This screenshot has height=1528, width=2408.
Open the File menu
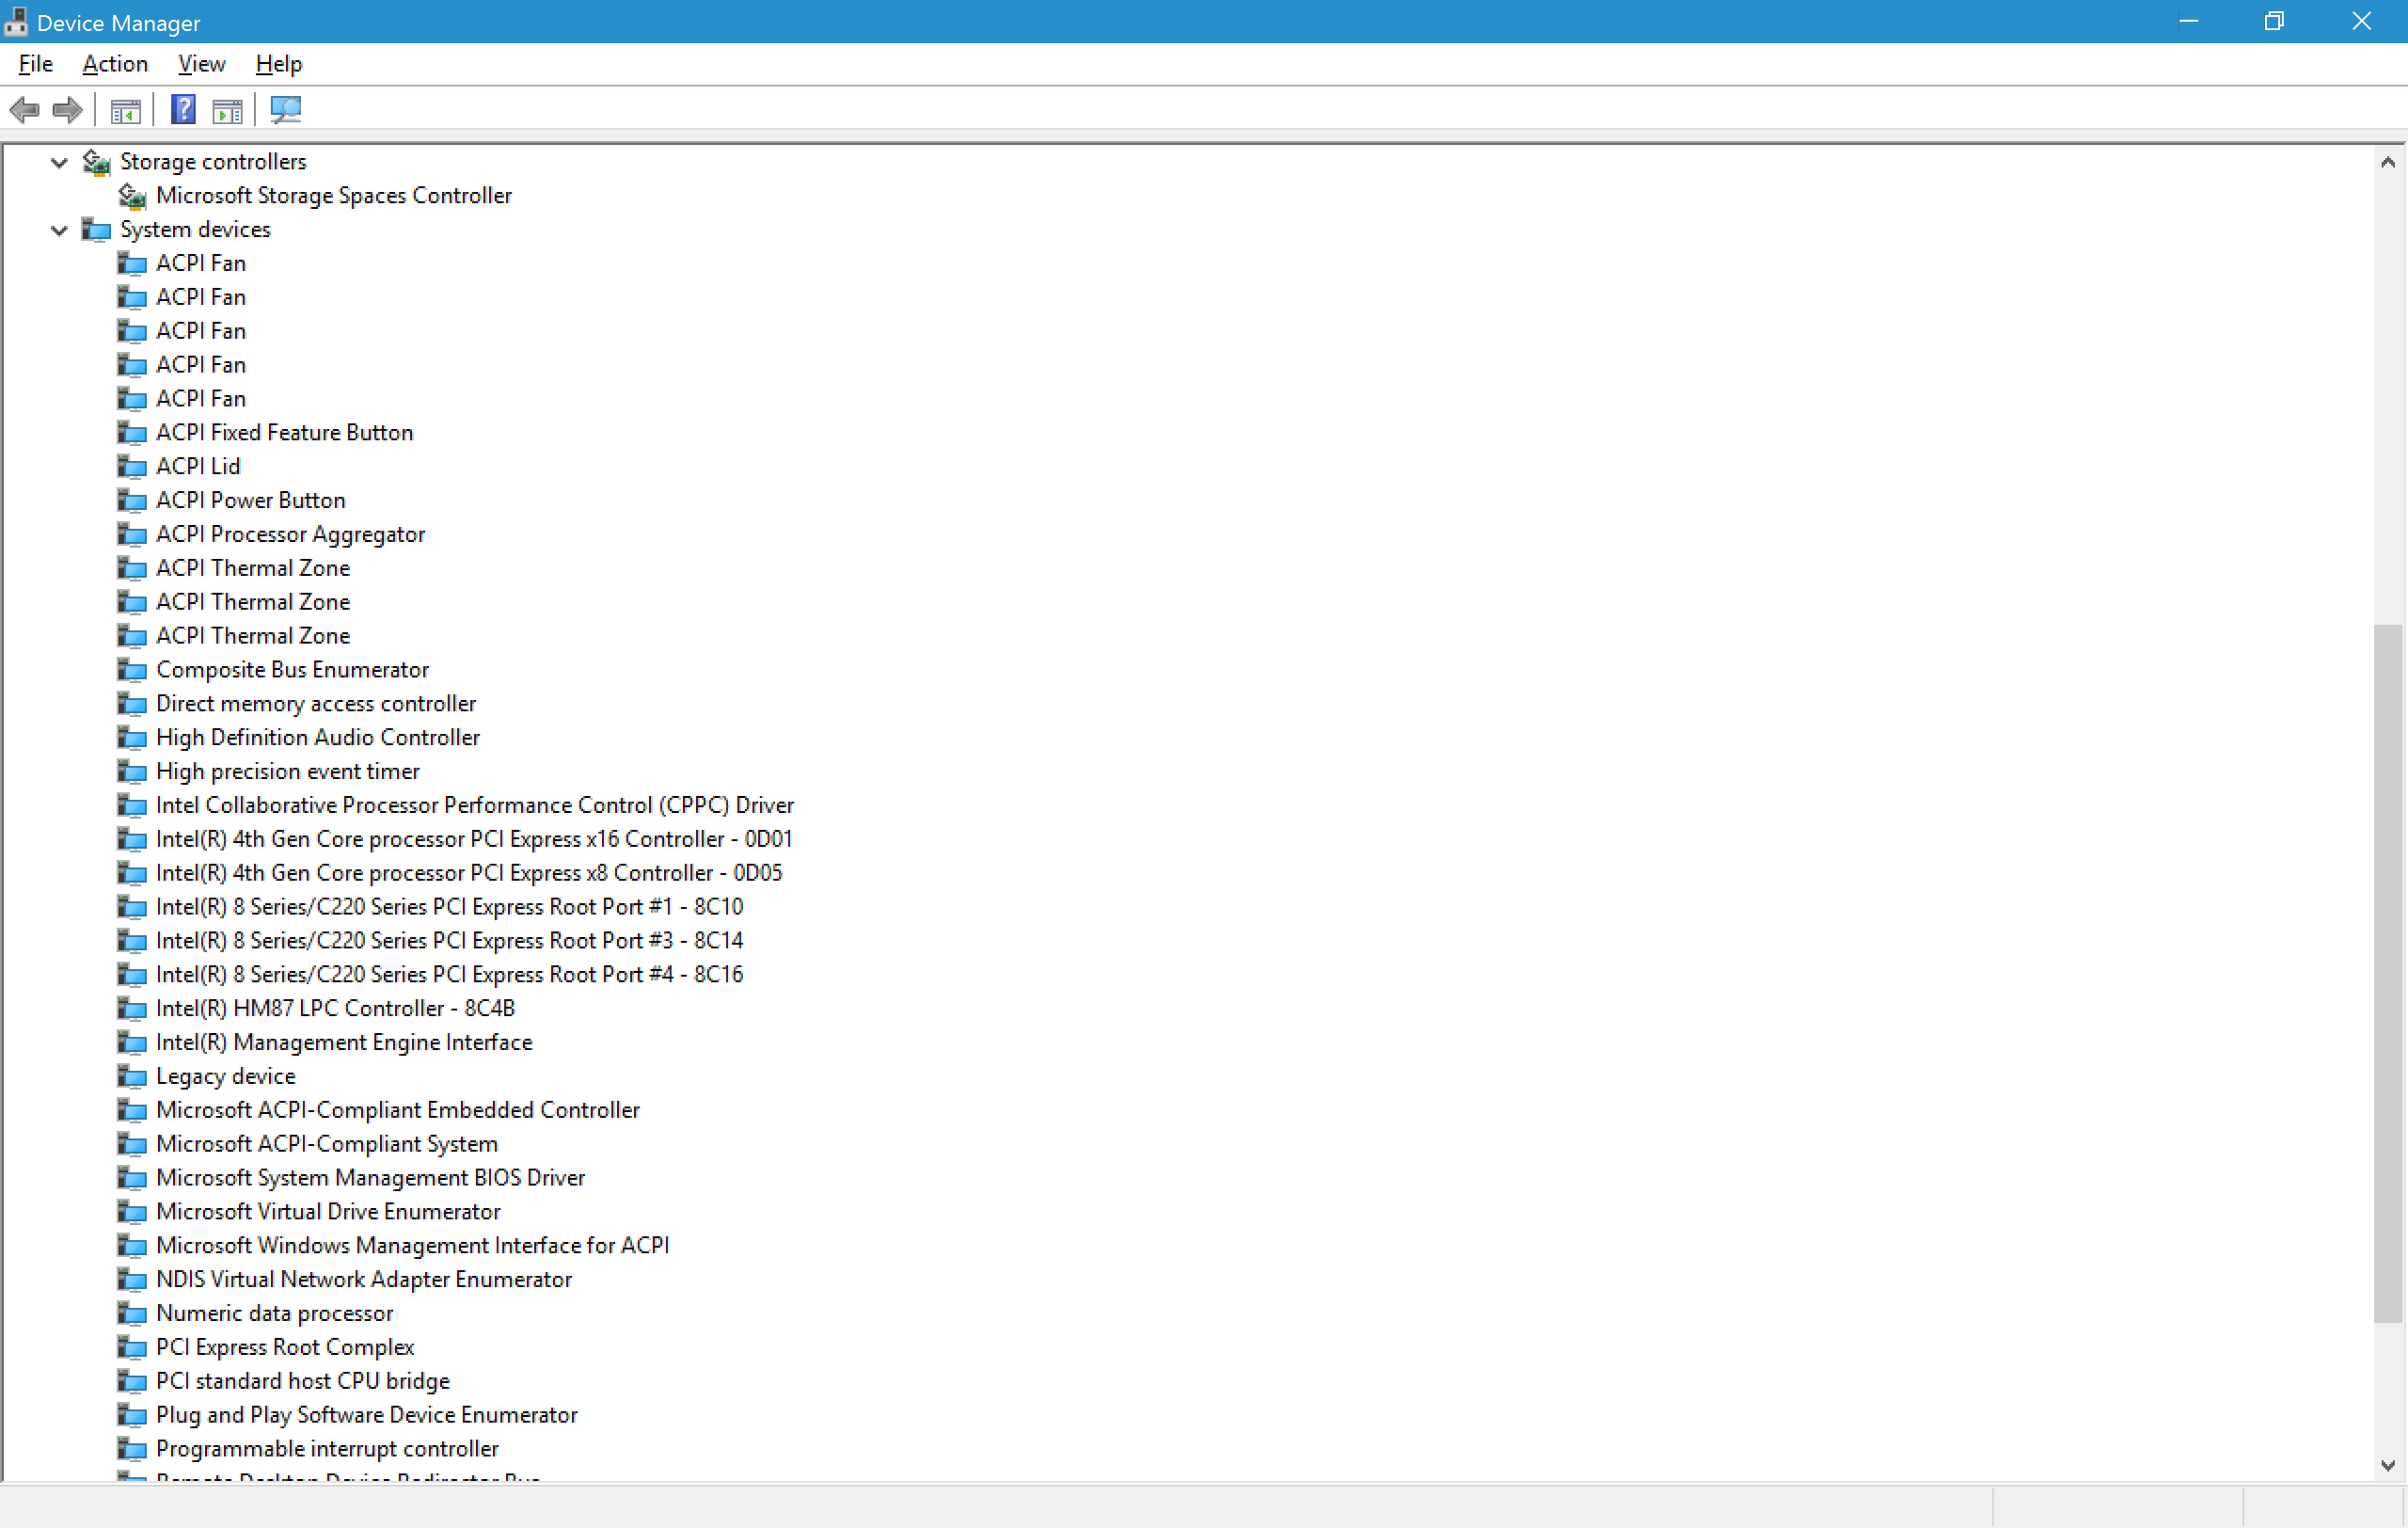(36, 64)
